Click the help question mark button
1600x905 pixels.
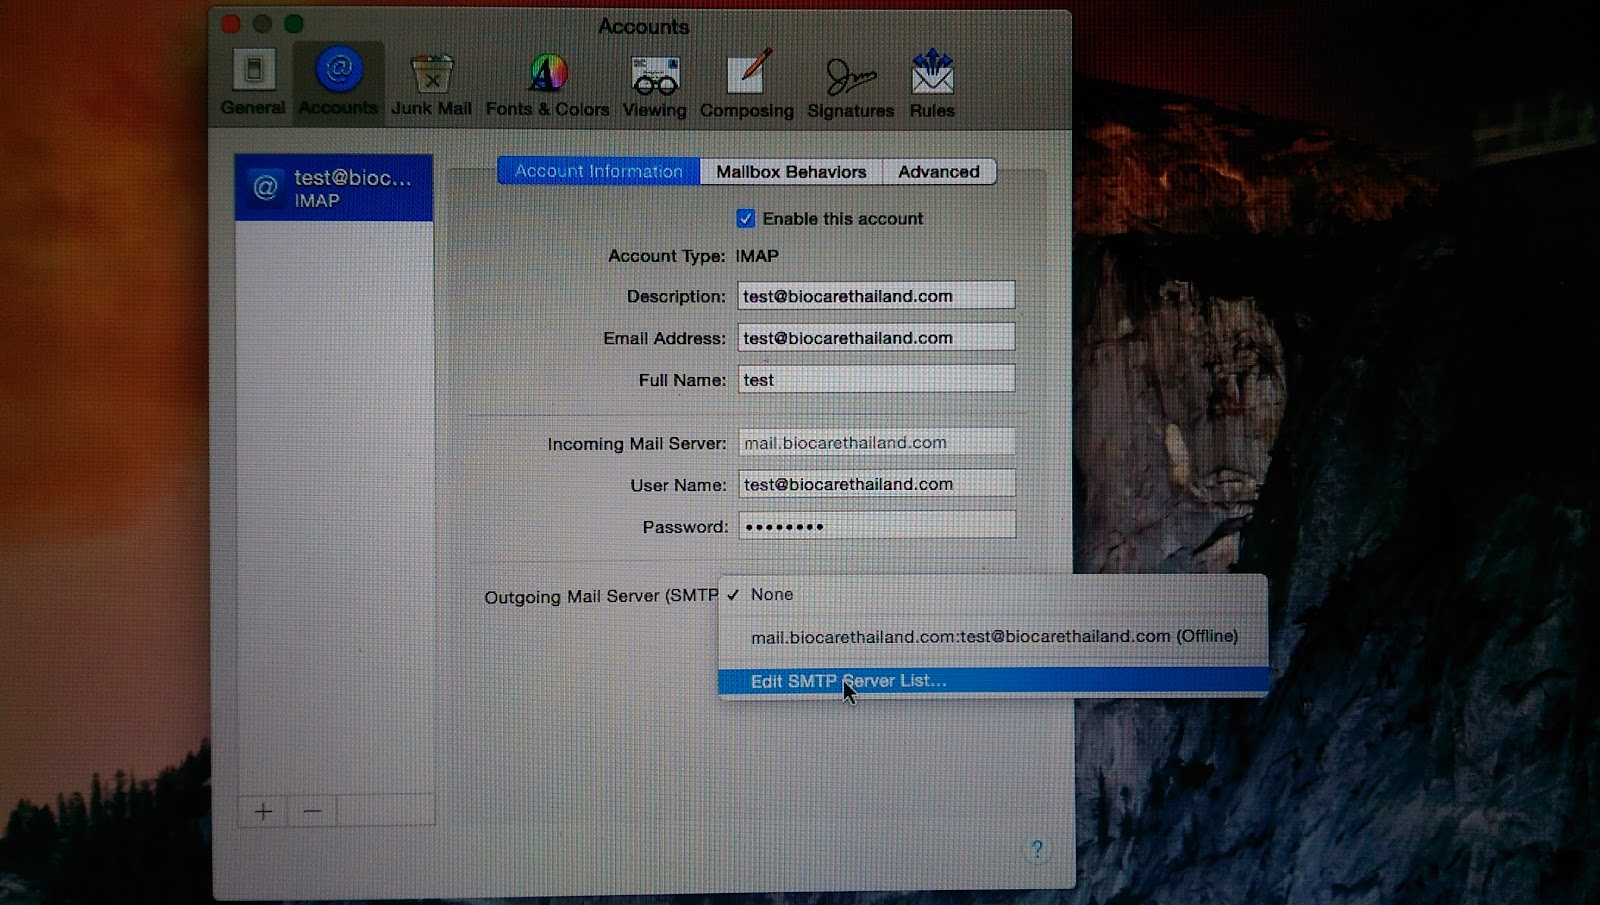coord(1037,849)
